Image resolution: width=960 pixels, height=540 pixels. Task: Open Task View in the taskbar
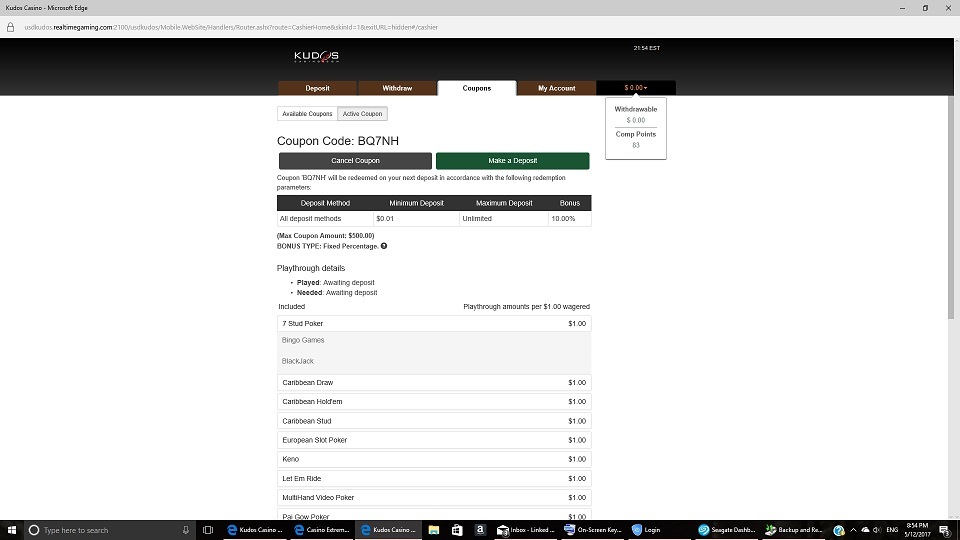(x=208, y=530)
